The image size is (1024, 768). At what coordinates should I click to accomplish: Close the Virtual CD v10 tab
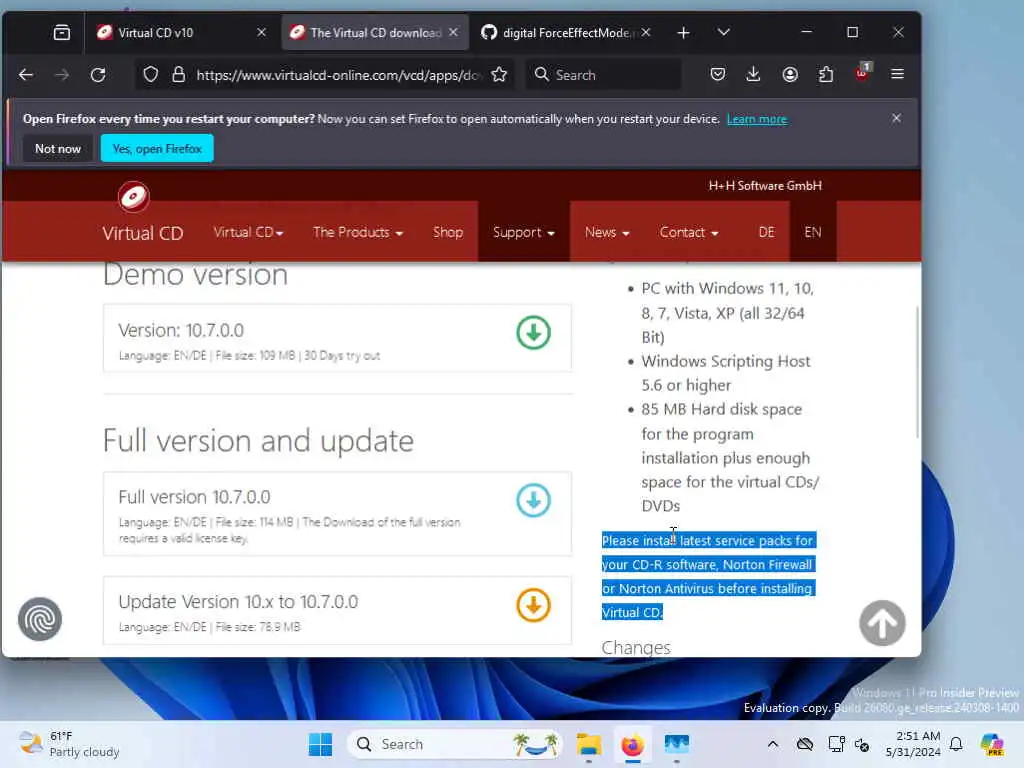[261, 32]
